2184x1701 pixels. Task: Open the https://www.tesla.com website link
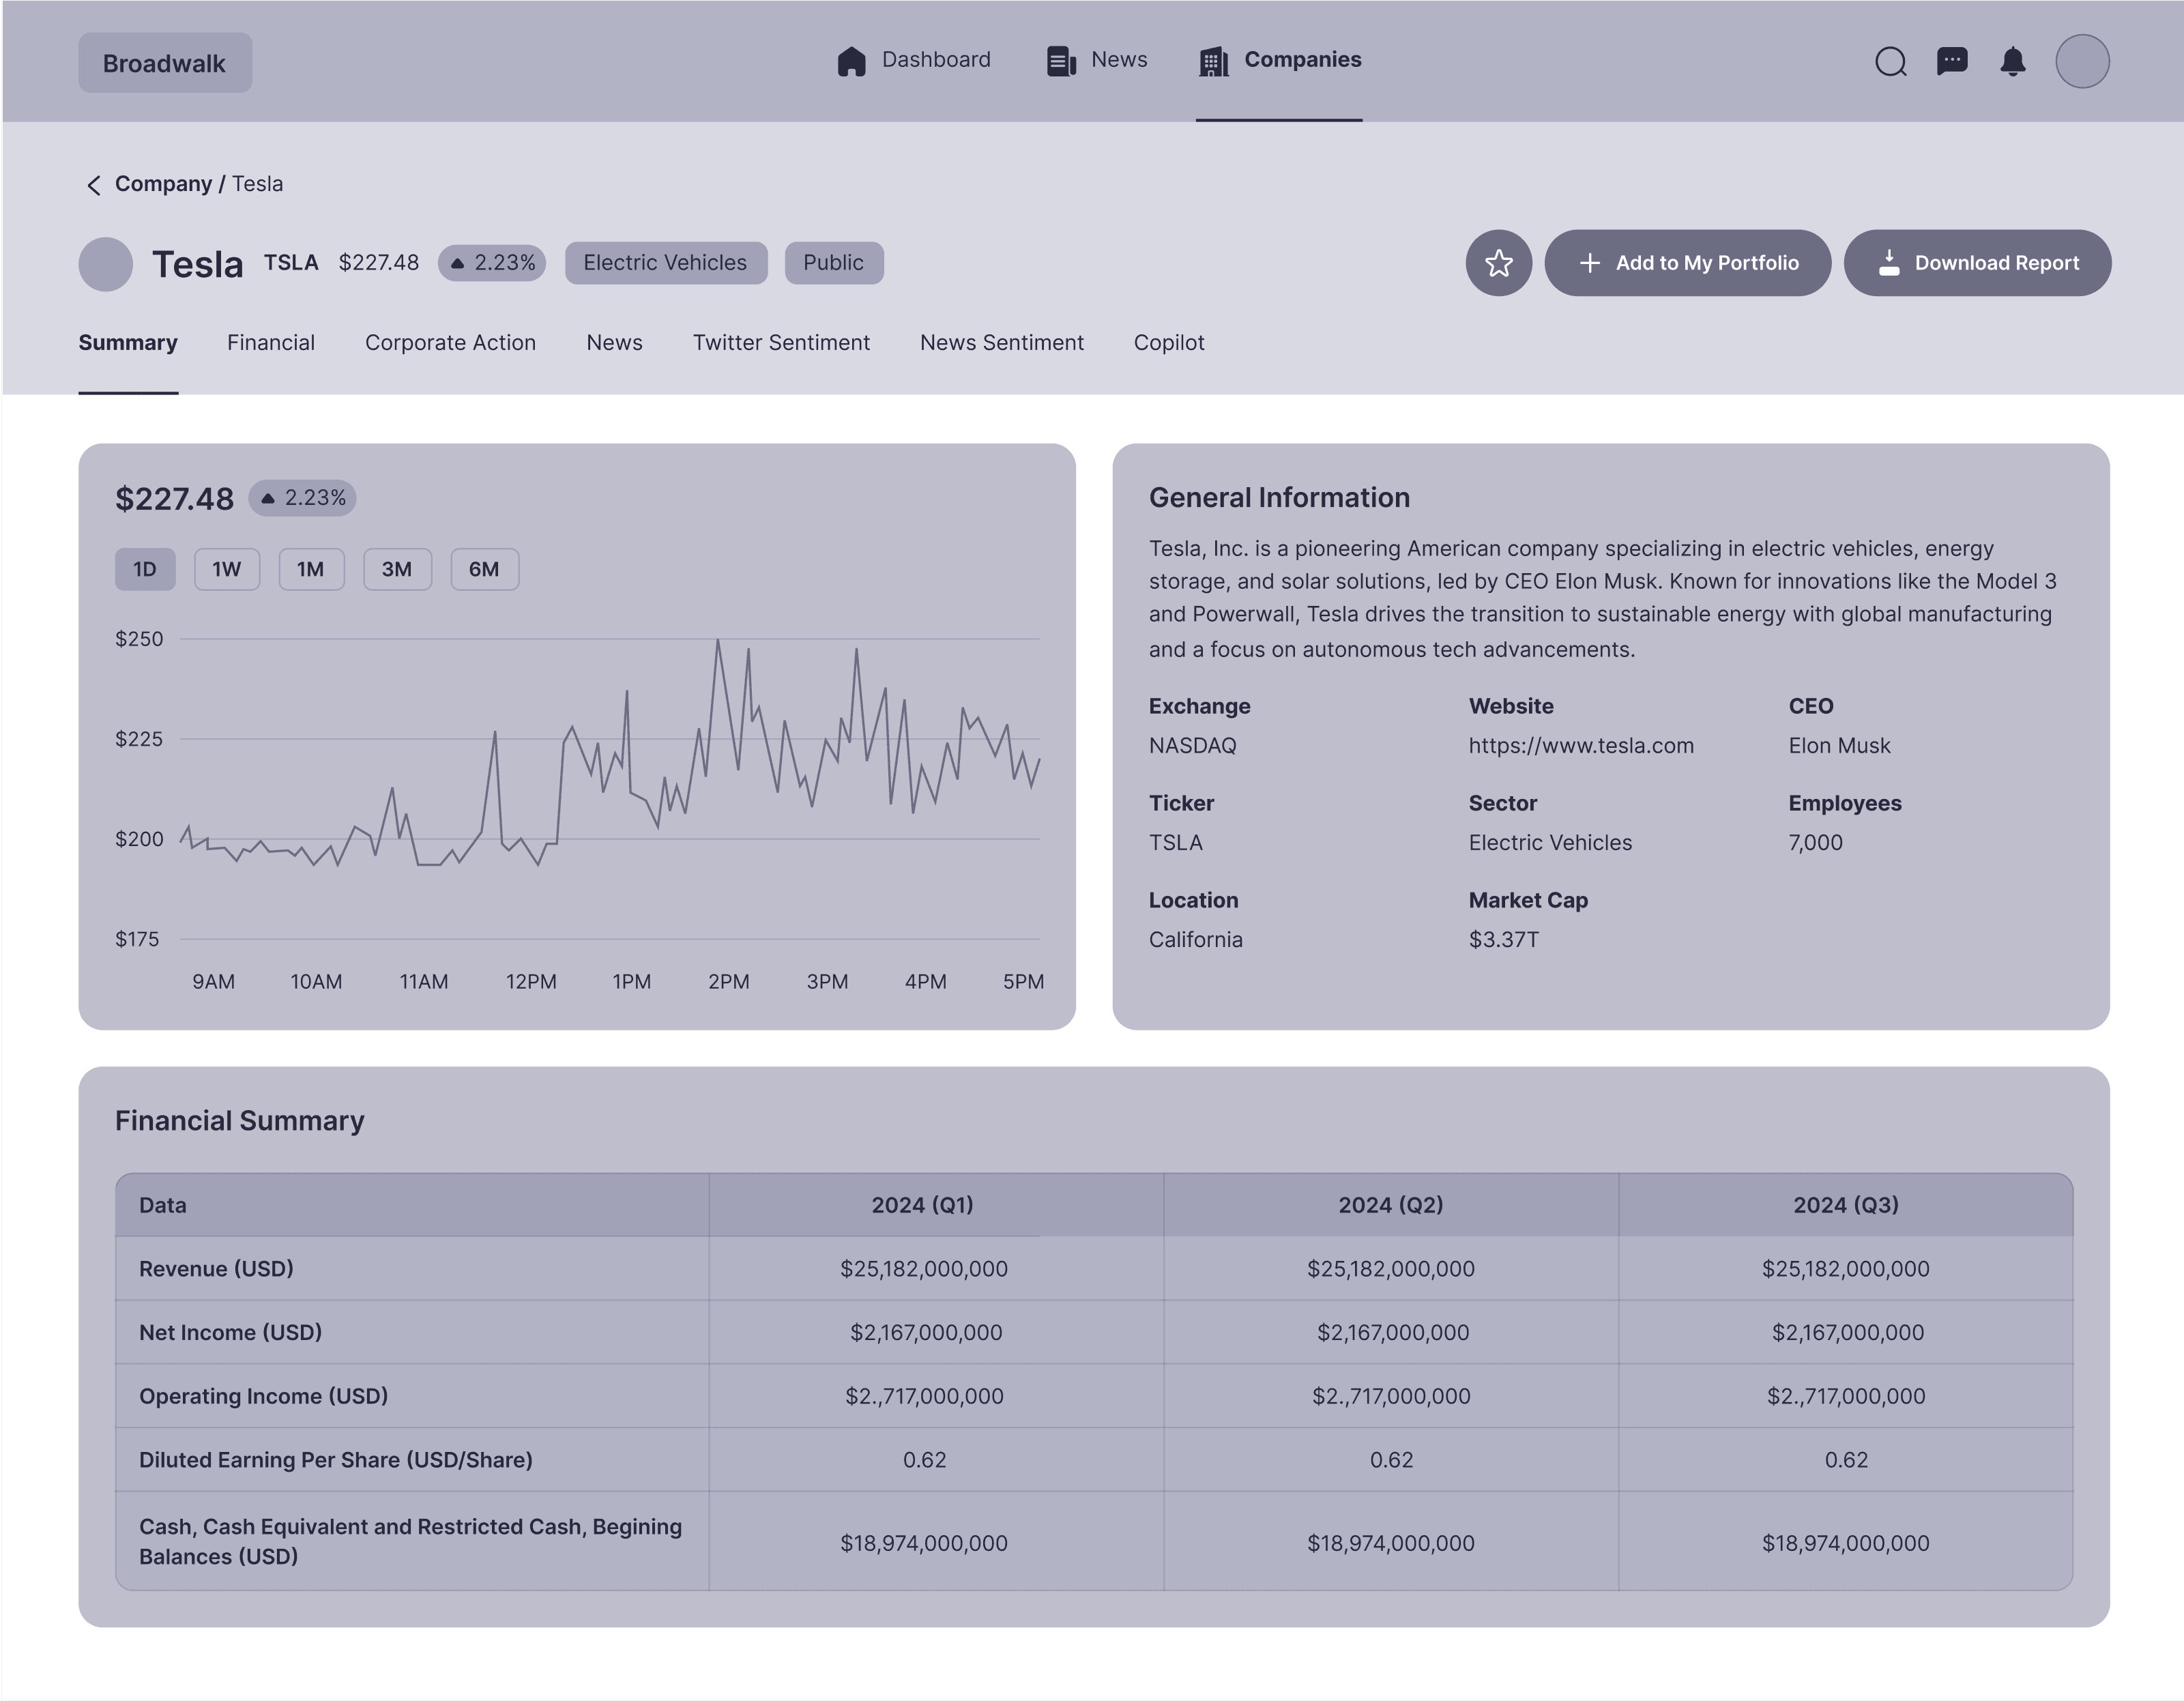pos(1581,746)
